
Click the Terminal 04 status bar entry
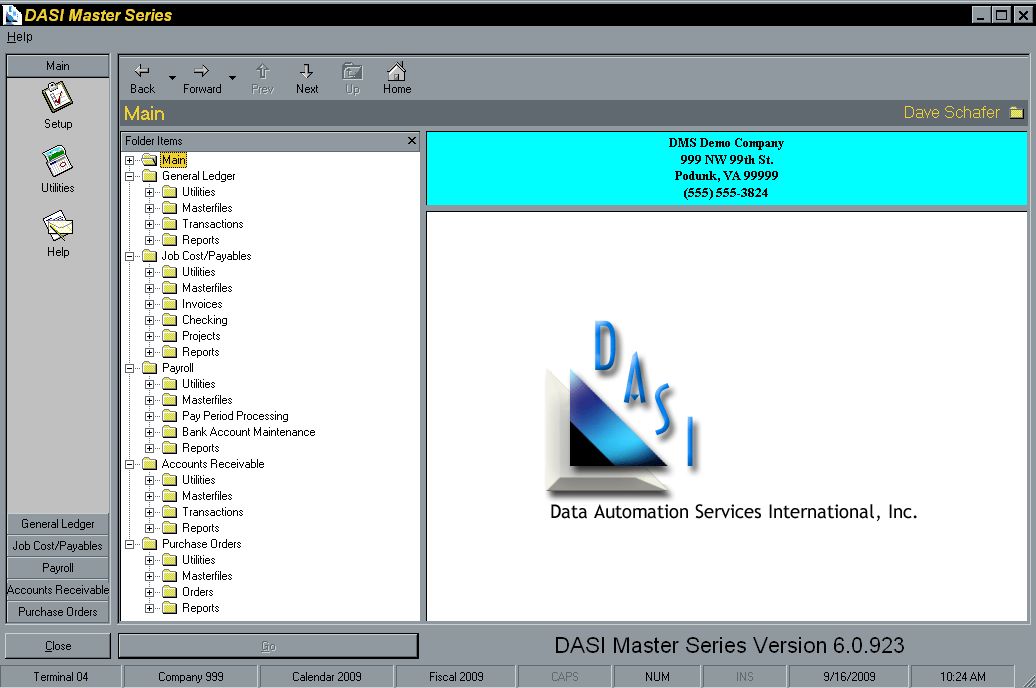point(61,677)
